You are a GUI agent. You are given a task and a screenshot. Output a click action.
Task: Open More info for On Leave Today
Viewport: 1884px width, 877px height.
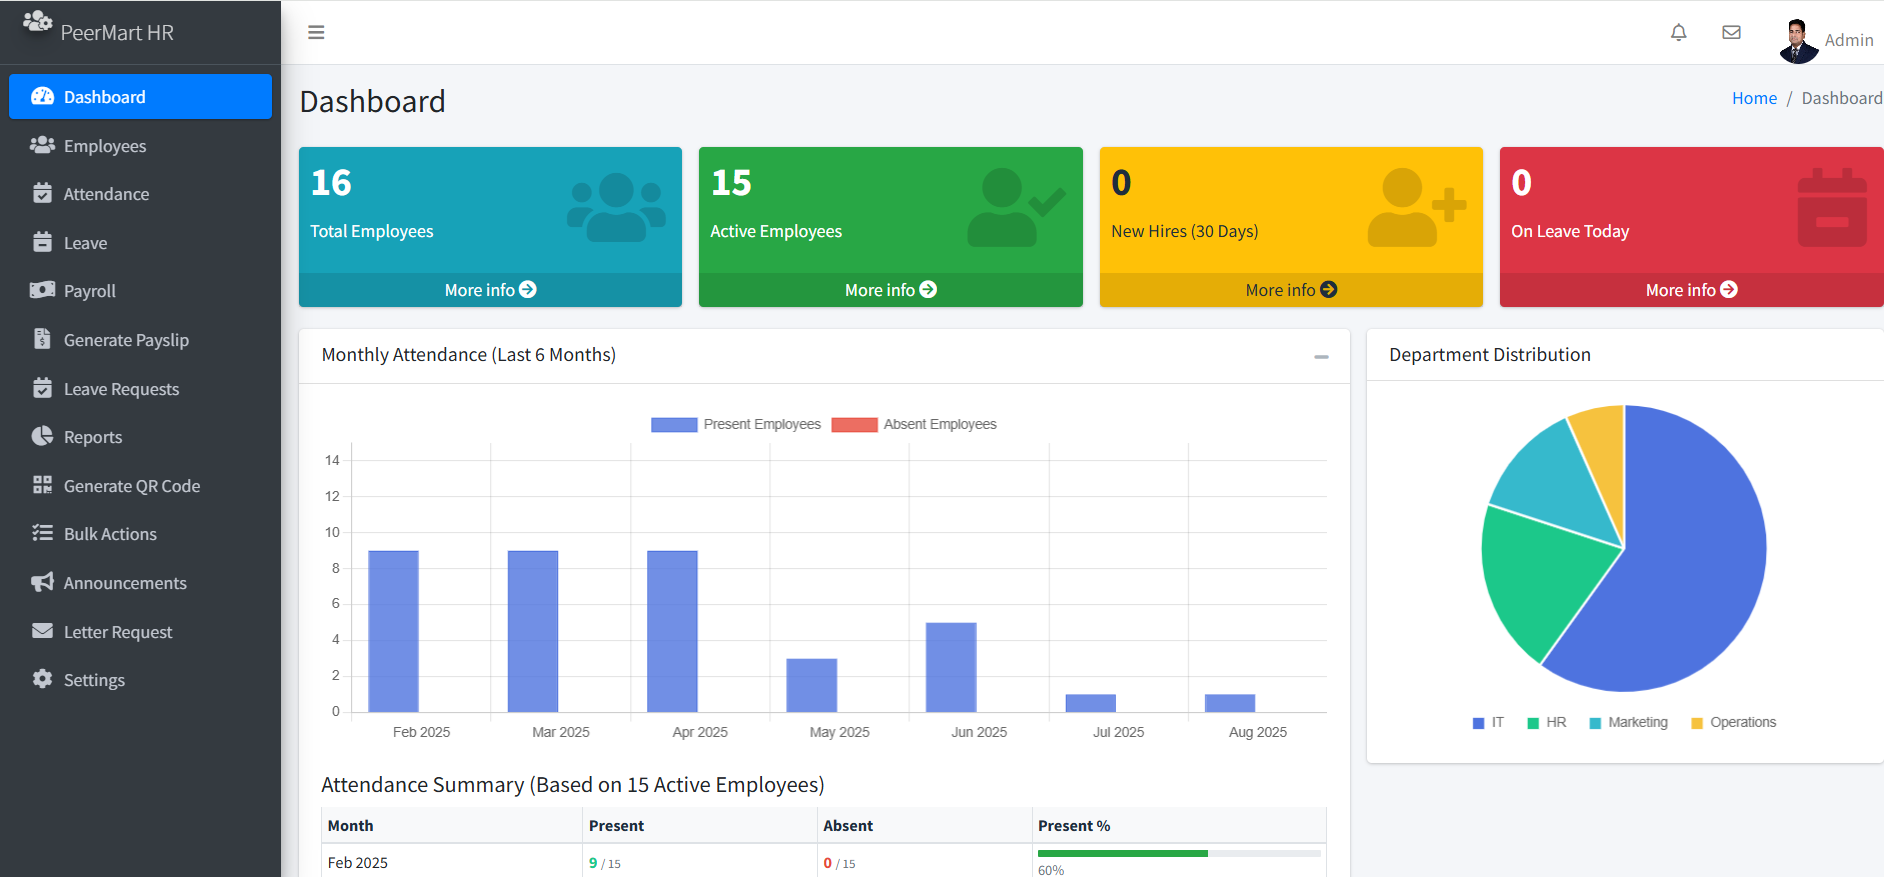[1691, 290]
